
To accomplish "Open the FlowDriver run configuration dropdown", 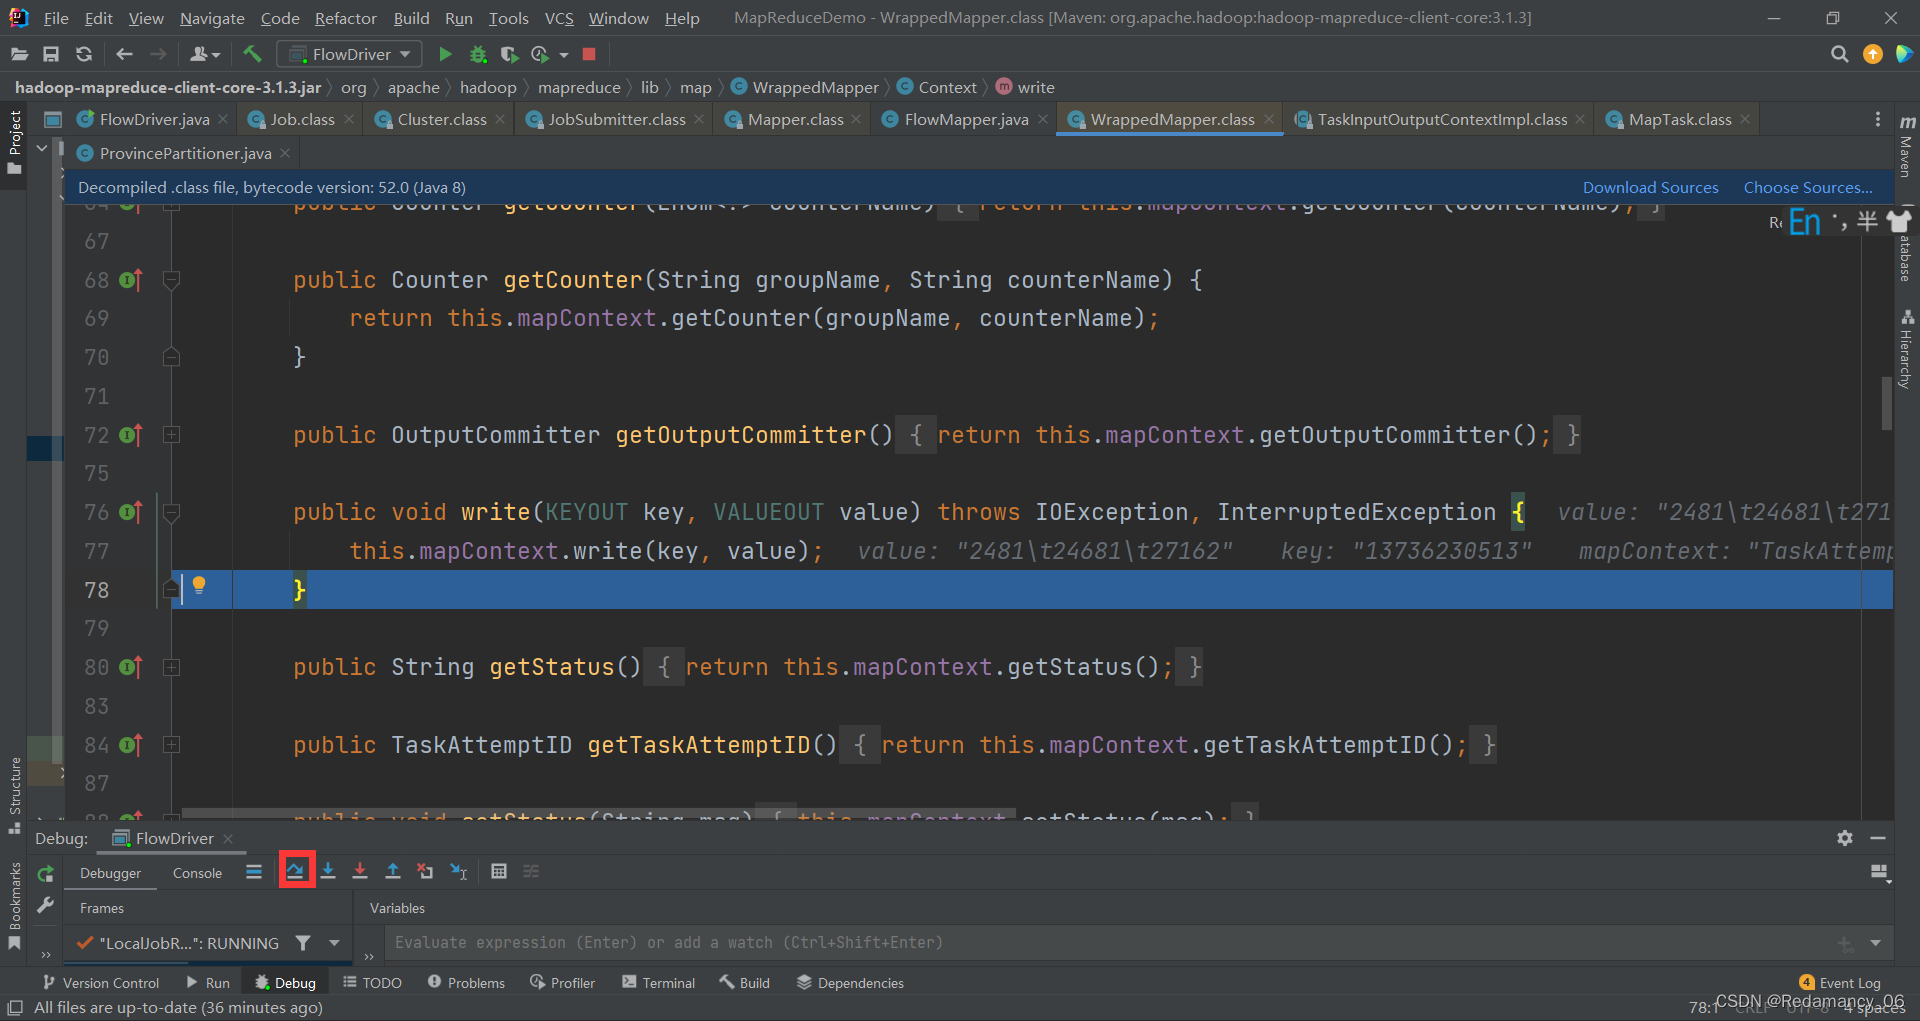I will point(349,54).
